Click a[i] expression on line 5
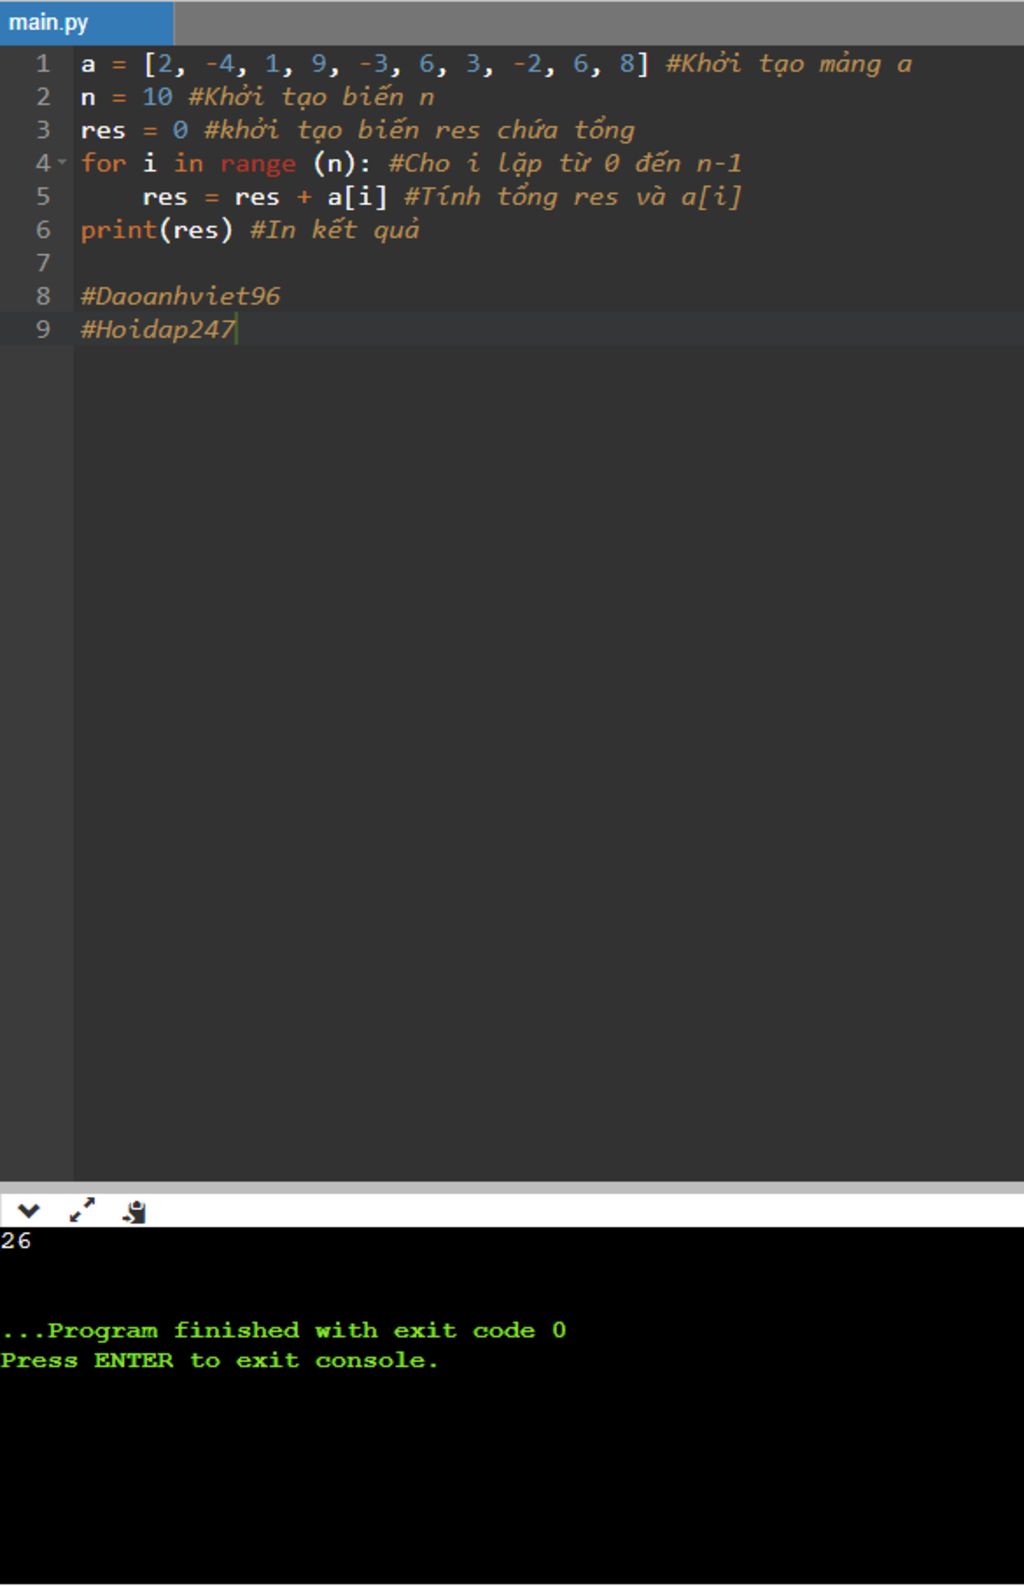This screenshot has height=1586, width=1024. pos(357,197)
